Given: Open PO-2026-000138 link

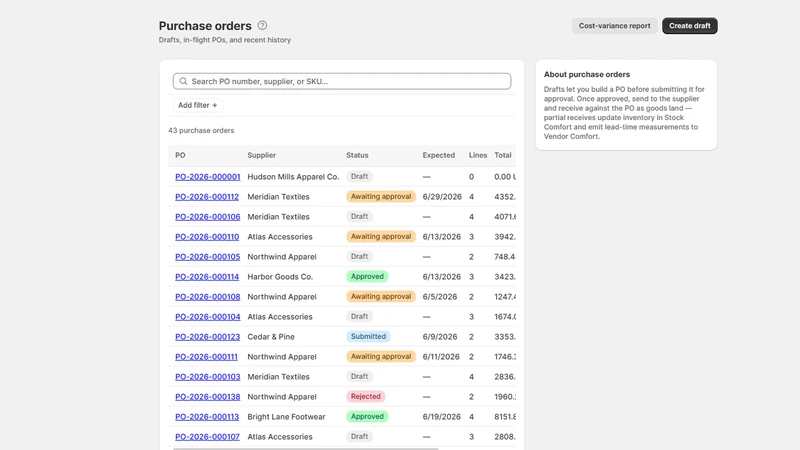Looking at the screenshot, I should pyautogui.click(x=208, y=396).
